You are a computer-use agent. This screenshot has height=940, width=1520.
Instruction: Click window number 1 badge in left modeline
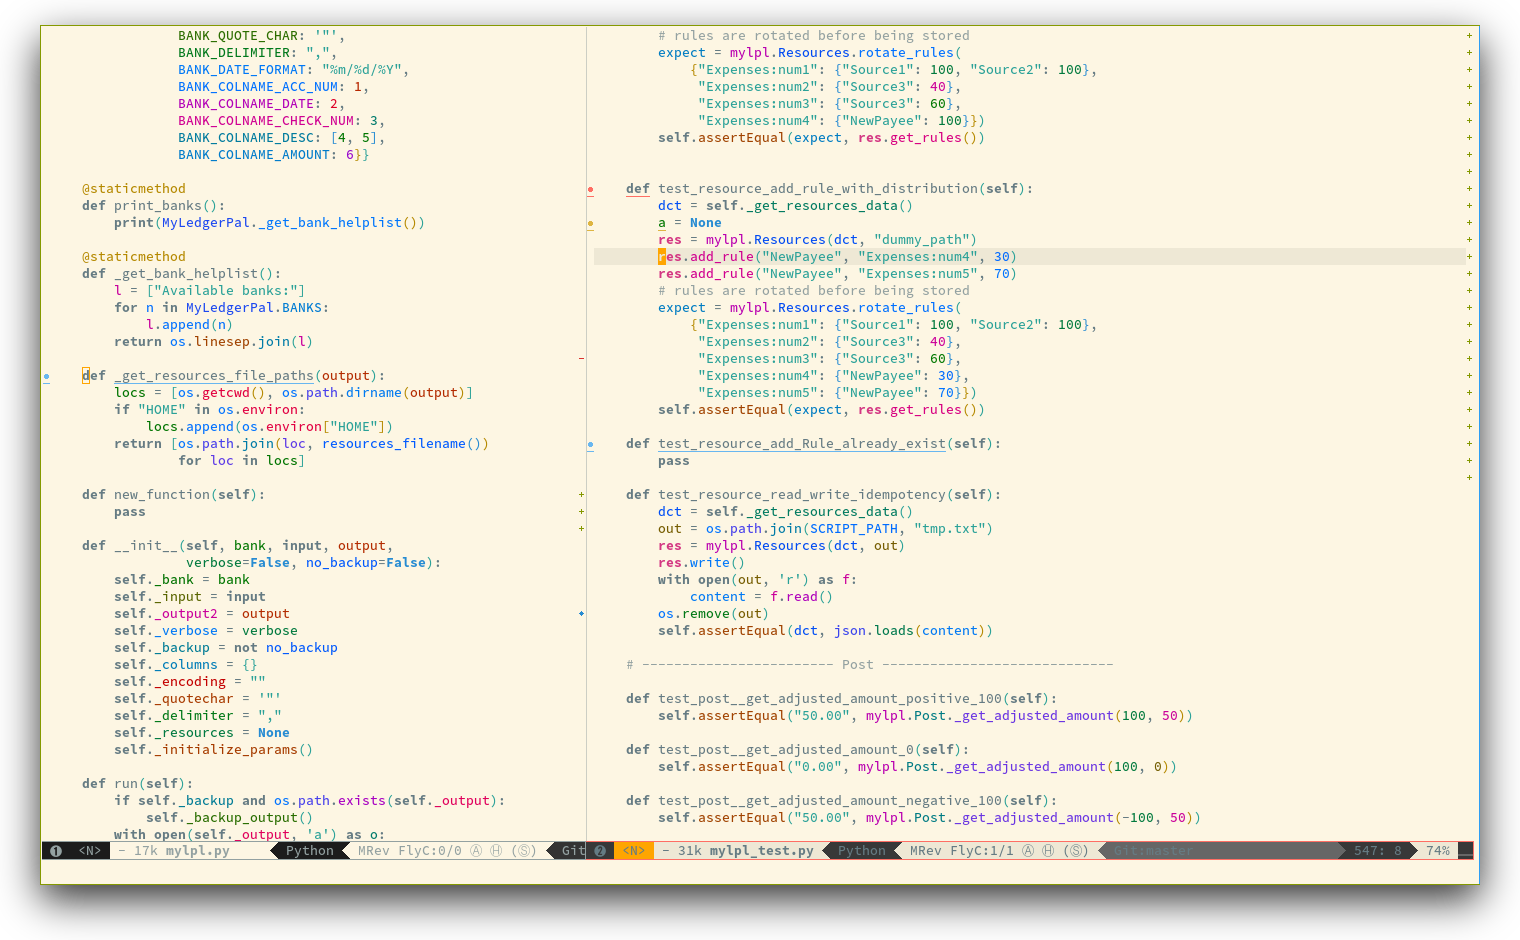click(x=56, y=851)
